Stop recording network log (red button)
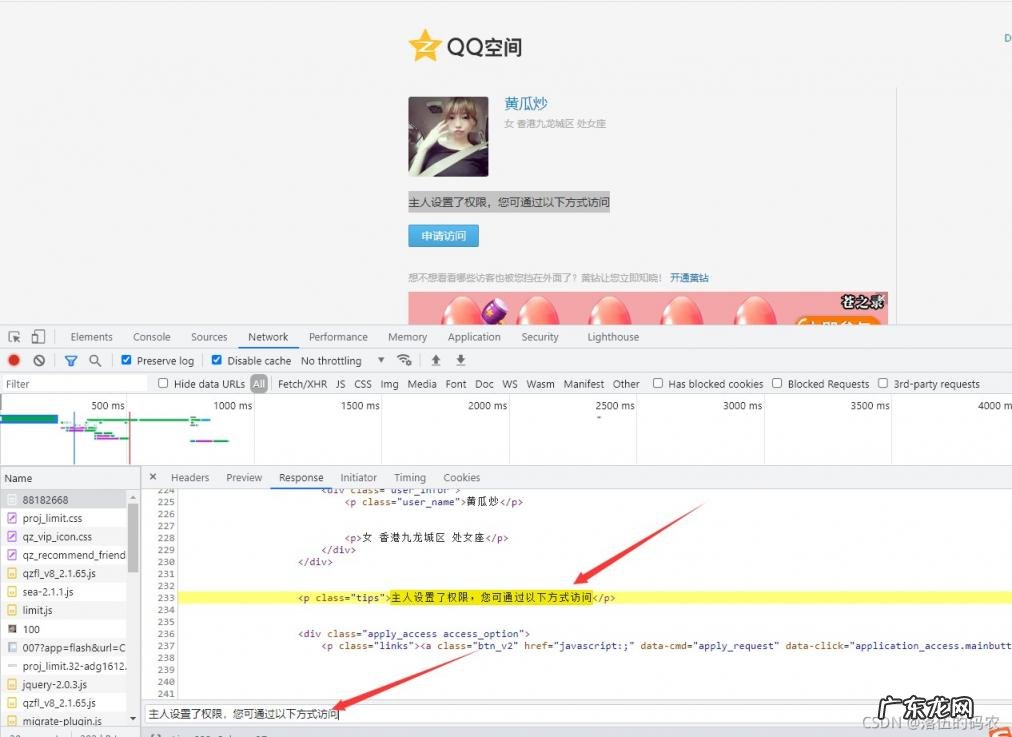Screen dimensions: 1012x737 tap(14, 361)
